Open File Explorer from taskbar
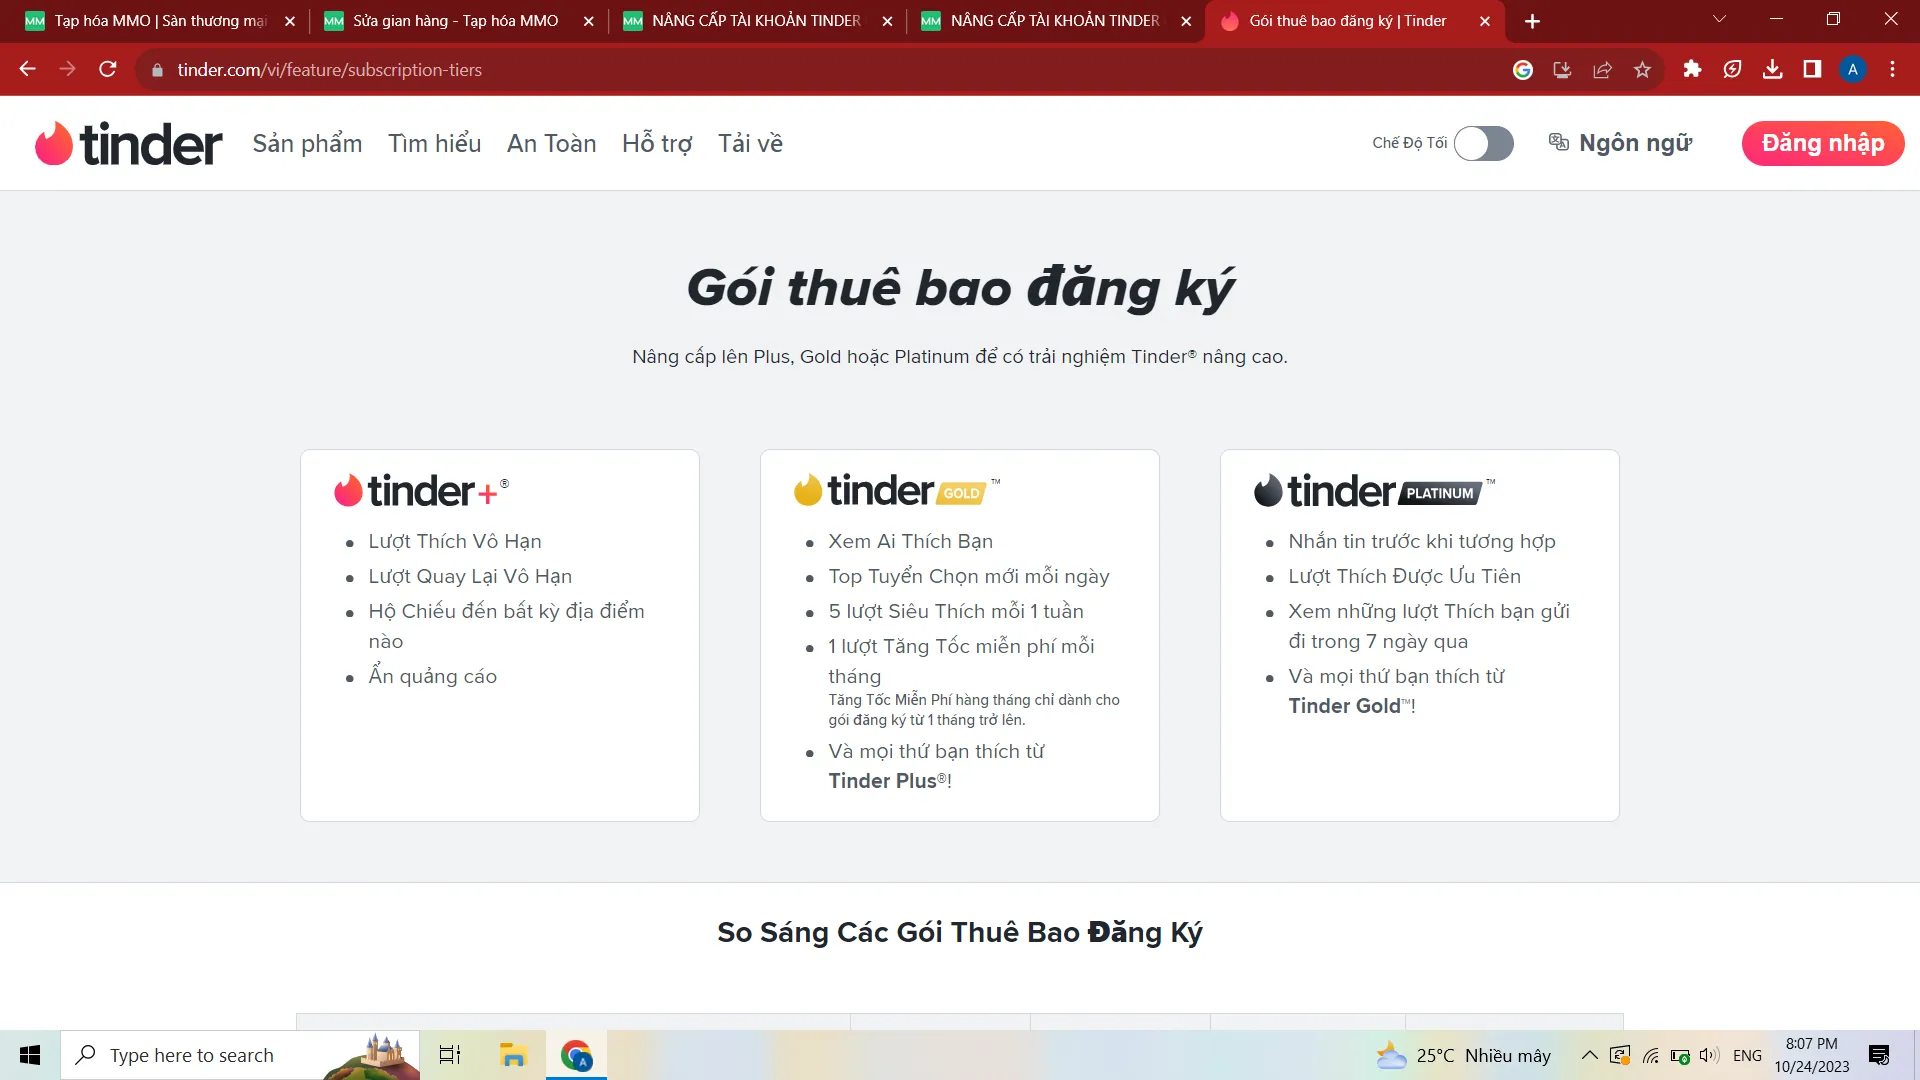Image resolution: width=1920 pixels, height=1080 pixels. tap(513, 1055)
